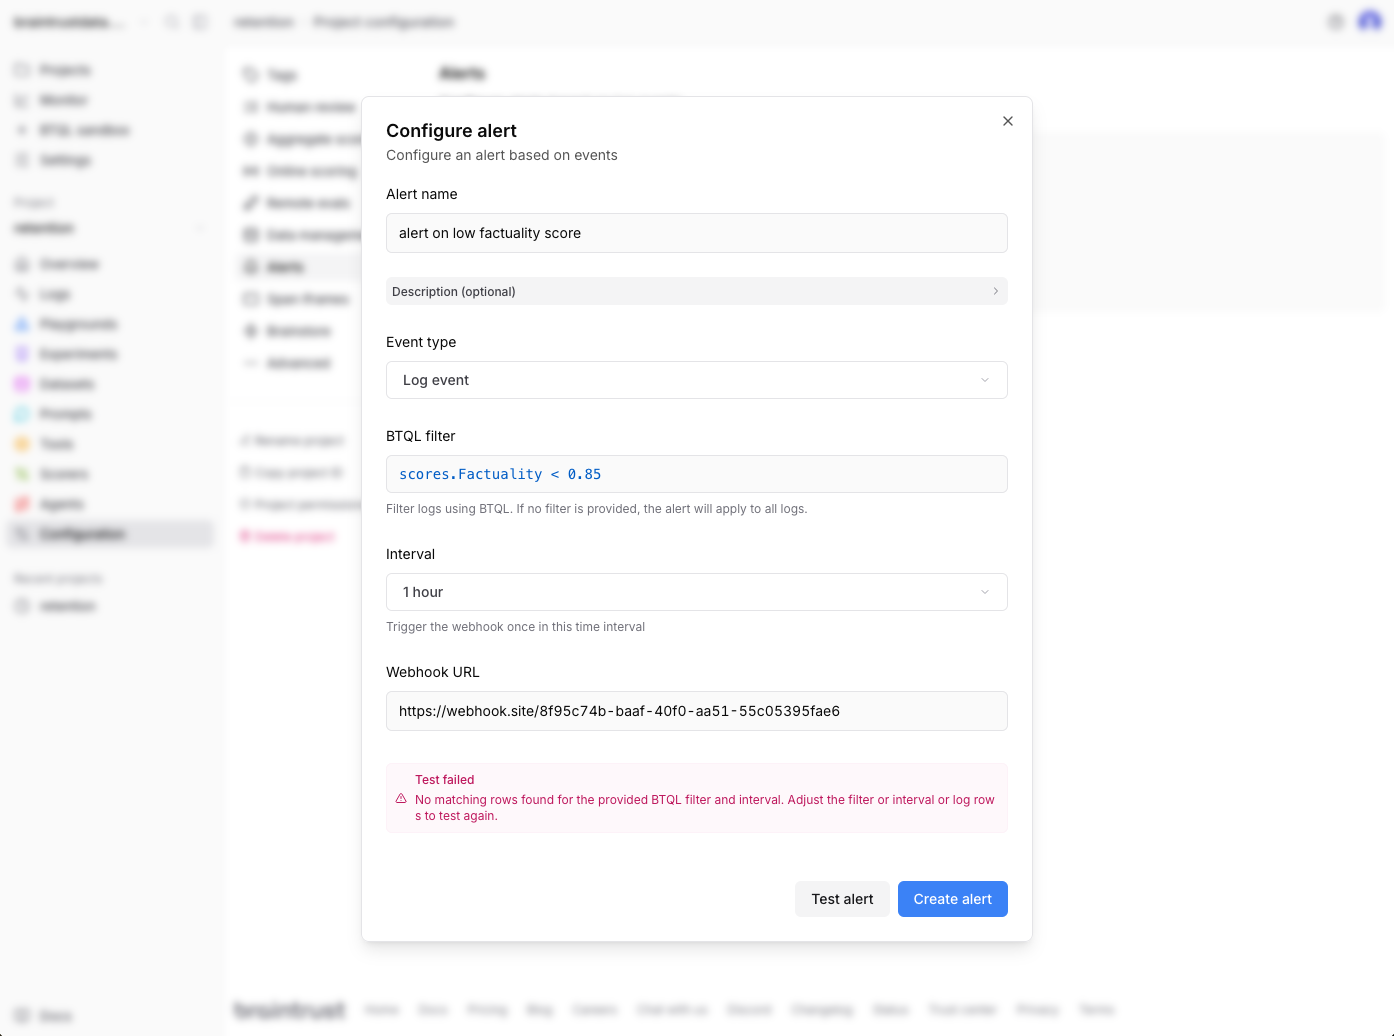
Task: Switch to the Alerts configuration tab
Action: point(287,267)
